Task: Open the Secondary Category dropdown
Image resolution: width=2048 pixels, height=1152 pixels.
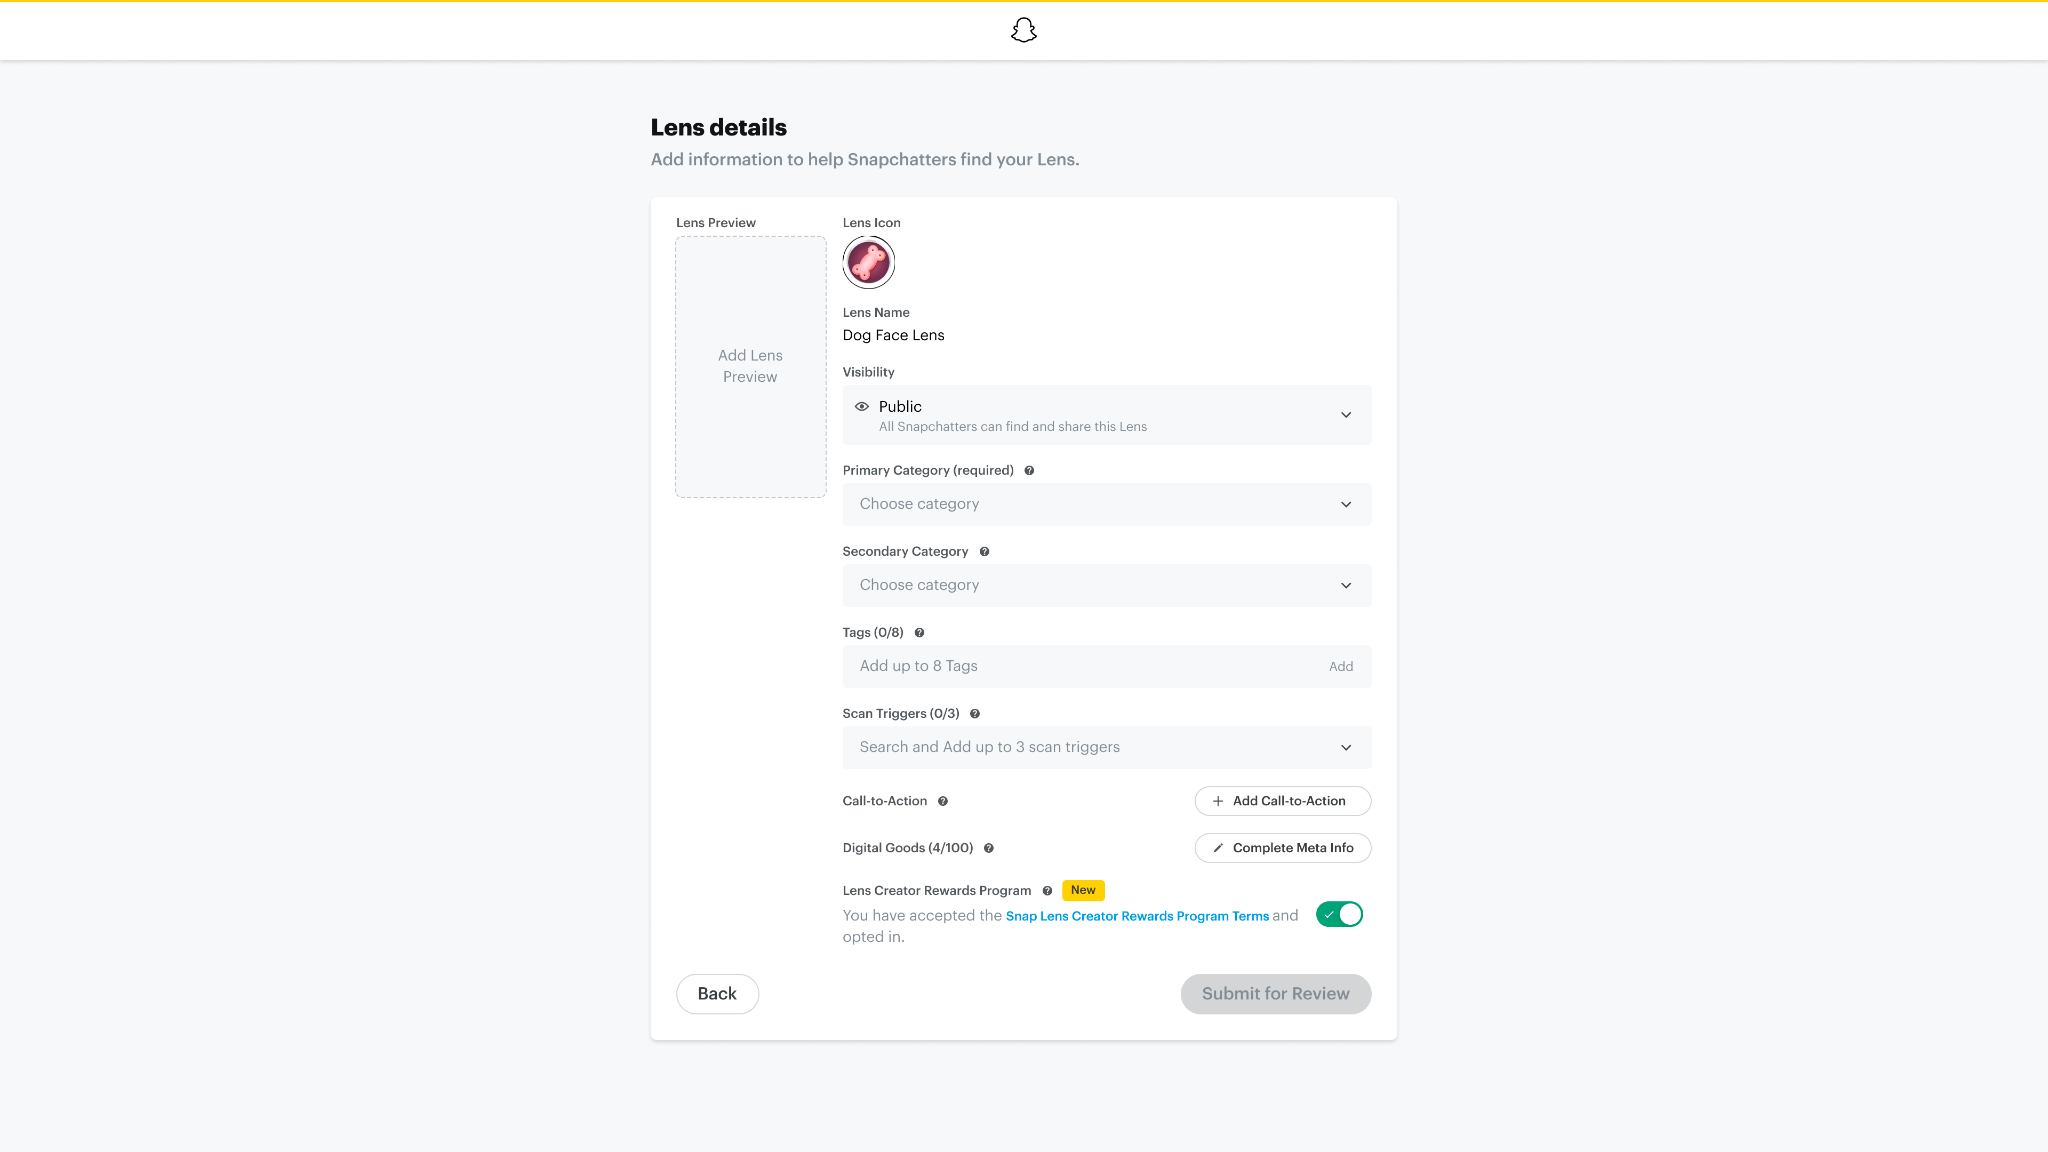Action: 1106,586
